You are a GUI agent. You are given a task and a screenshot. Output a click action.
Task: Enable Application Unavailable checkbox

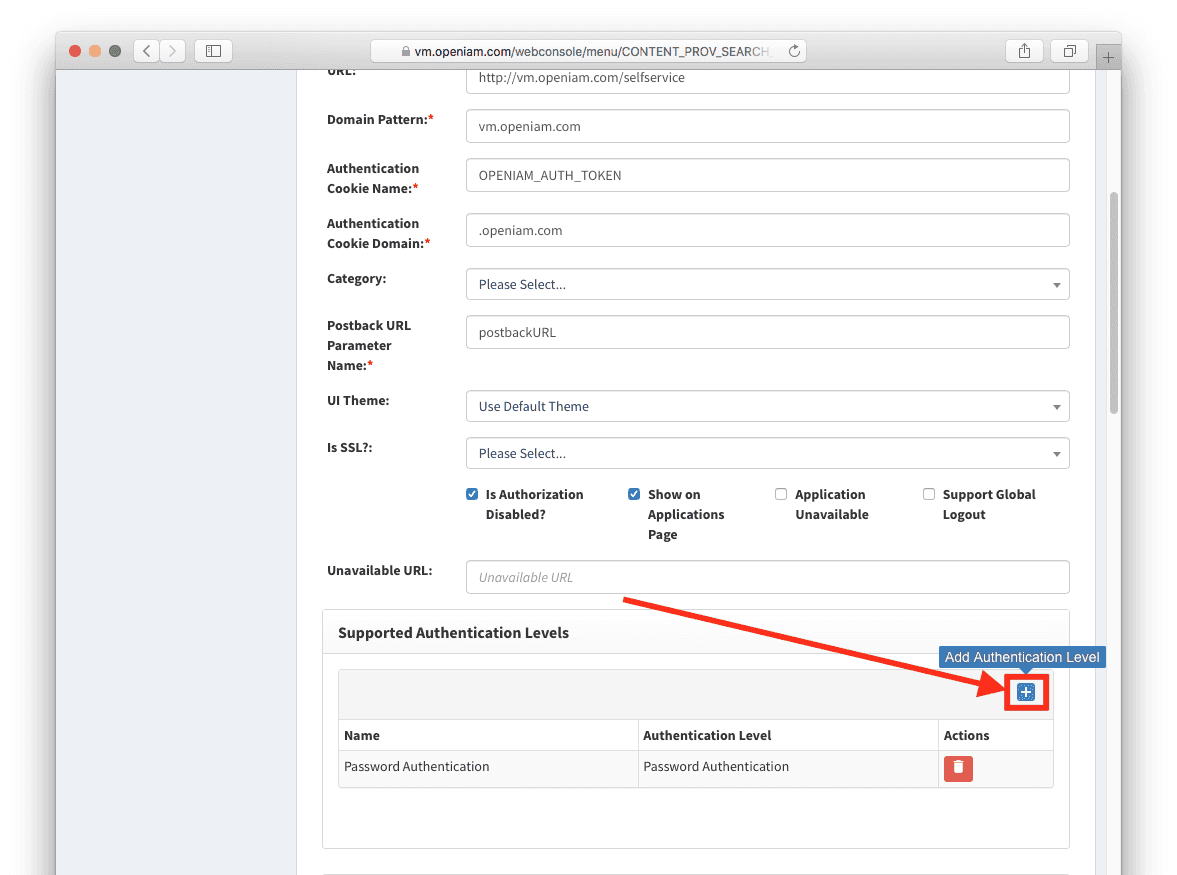tap(781, 494)
